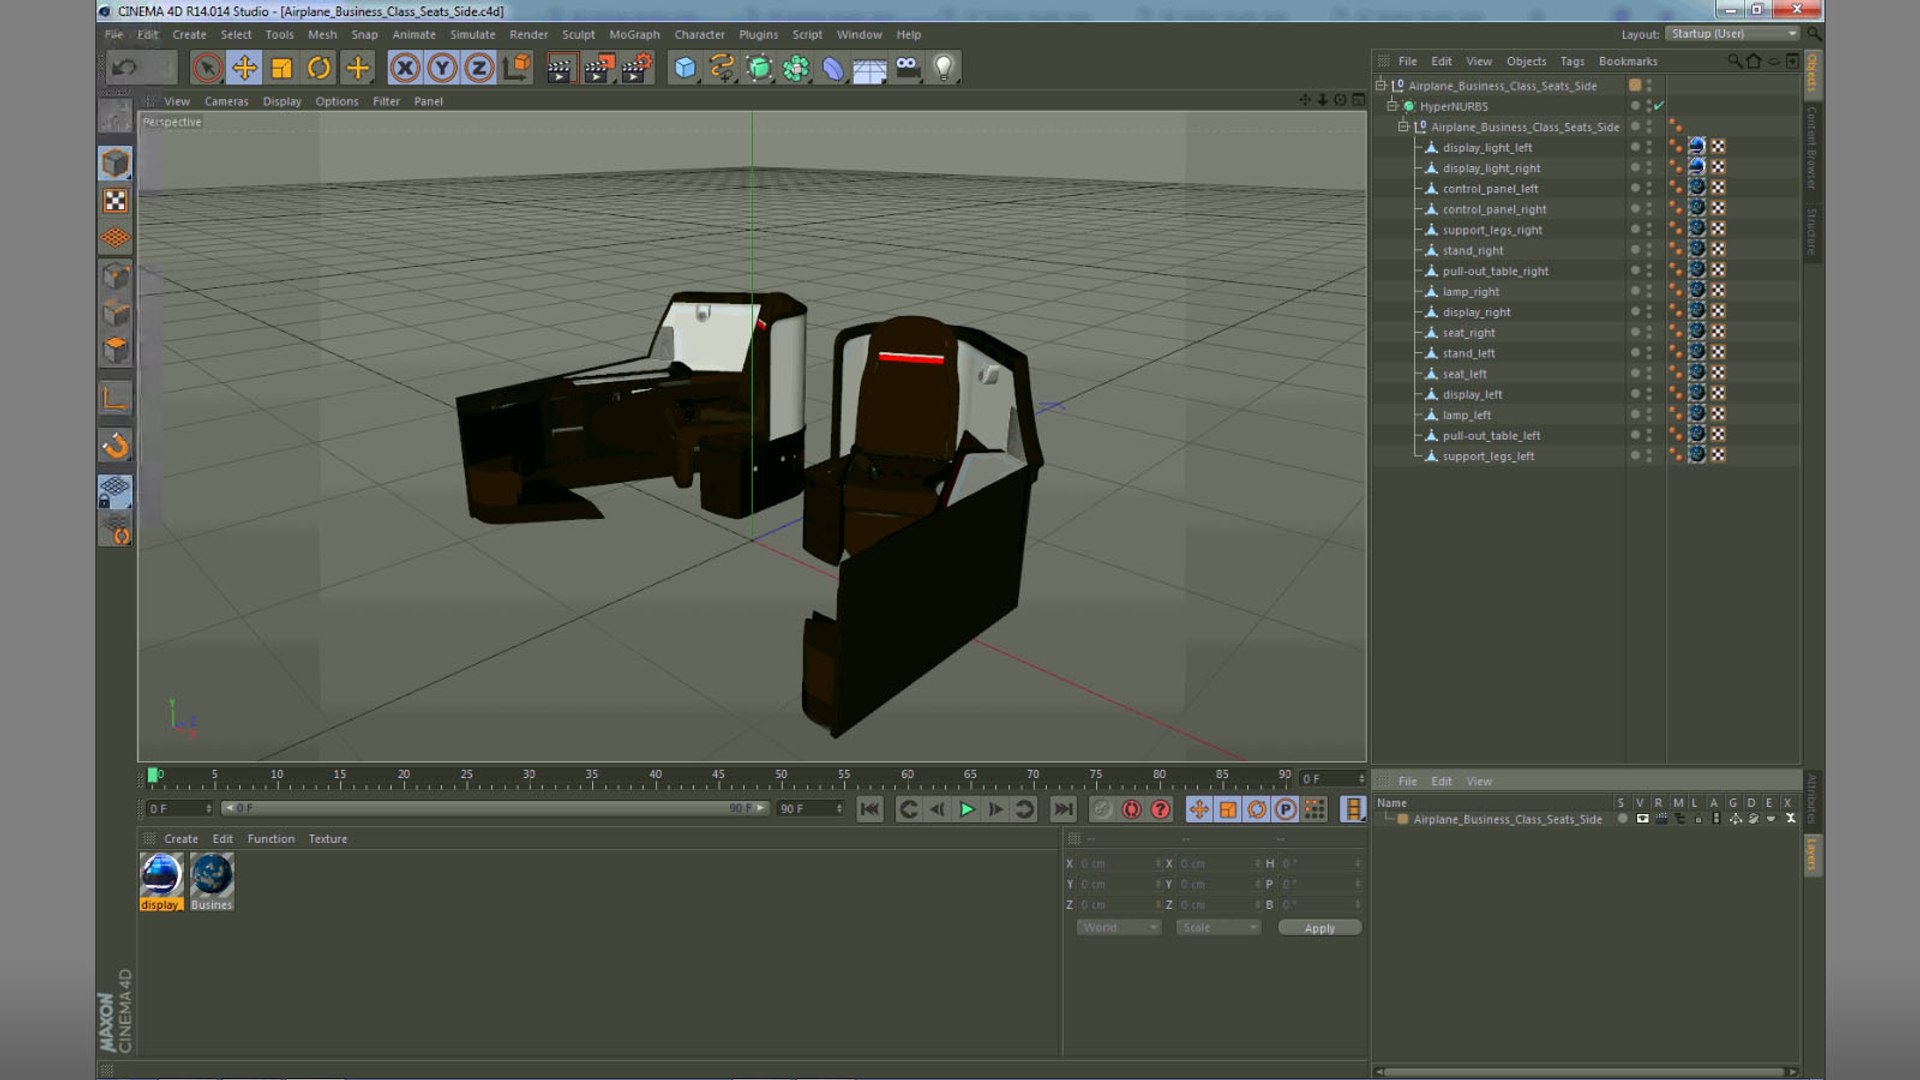The height and width of the screenshot is (1080, 1920).
Task: Toggle the automatic keyframing button
Action: (1131, 809)
